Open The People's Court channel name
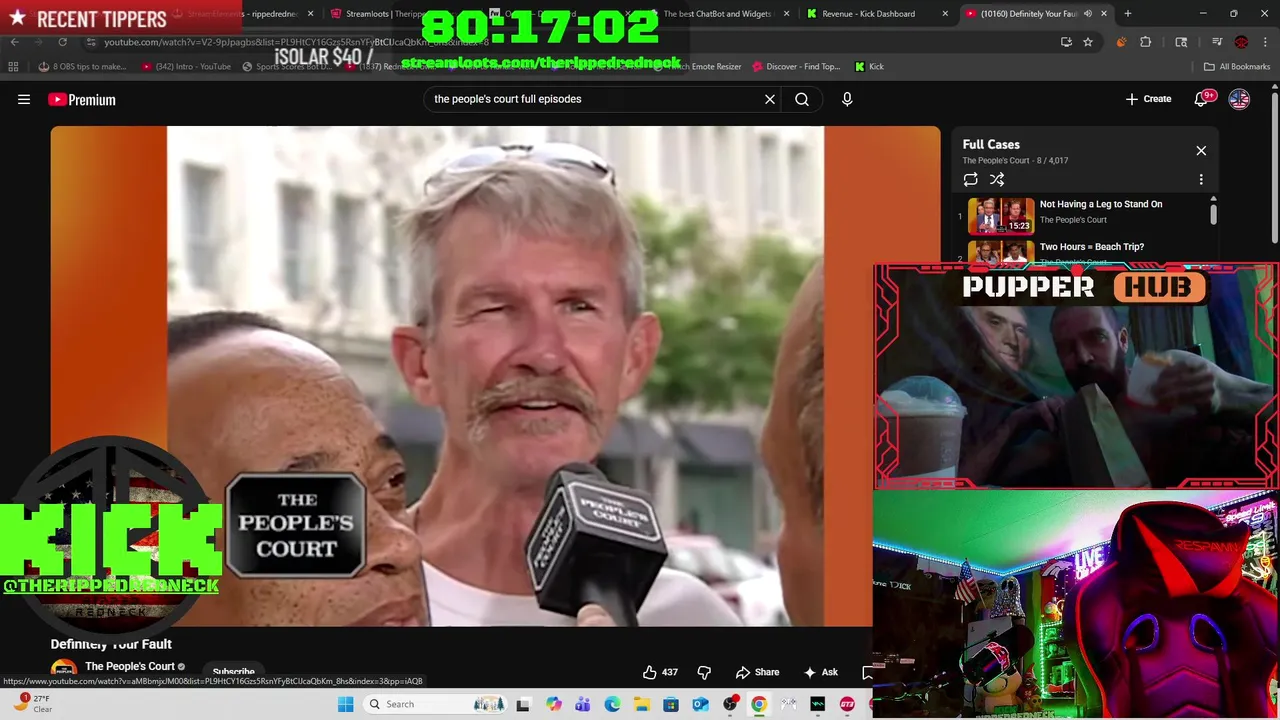 130,666
